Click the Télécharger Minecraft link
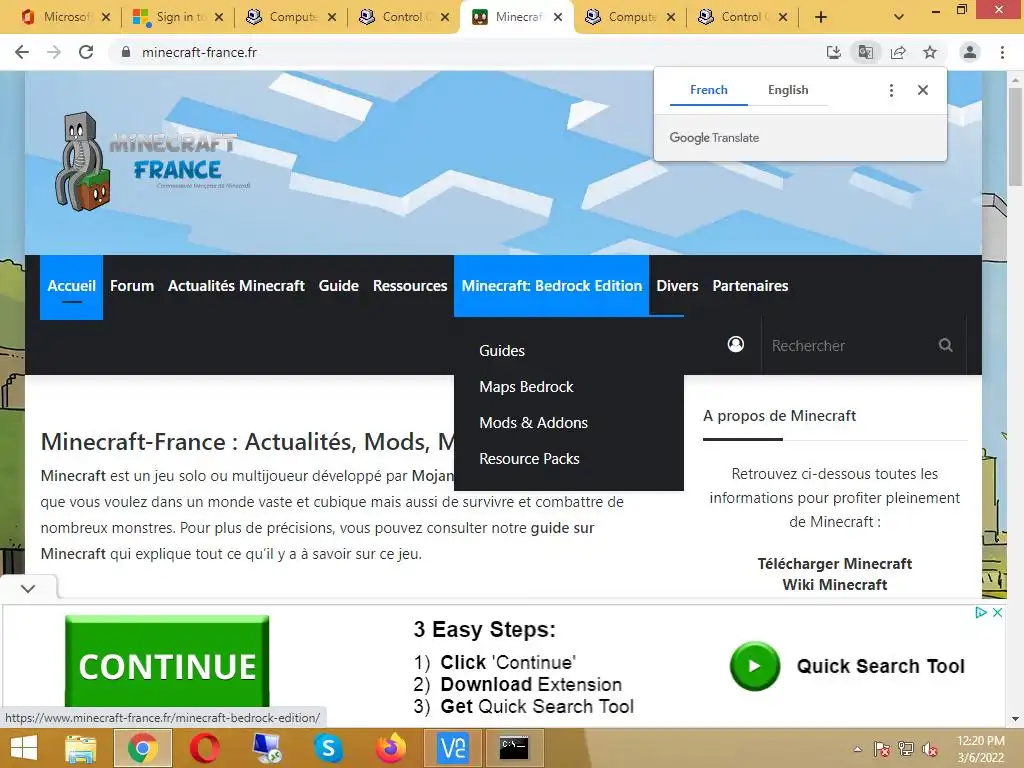Viewport: 1024px width, 768px height. 835,564
